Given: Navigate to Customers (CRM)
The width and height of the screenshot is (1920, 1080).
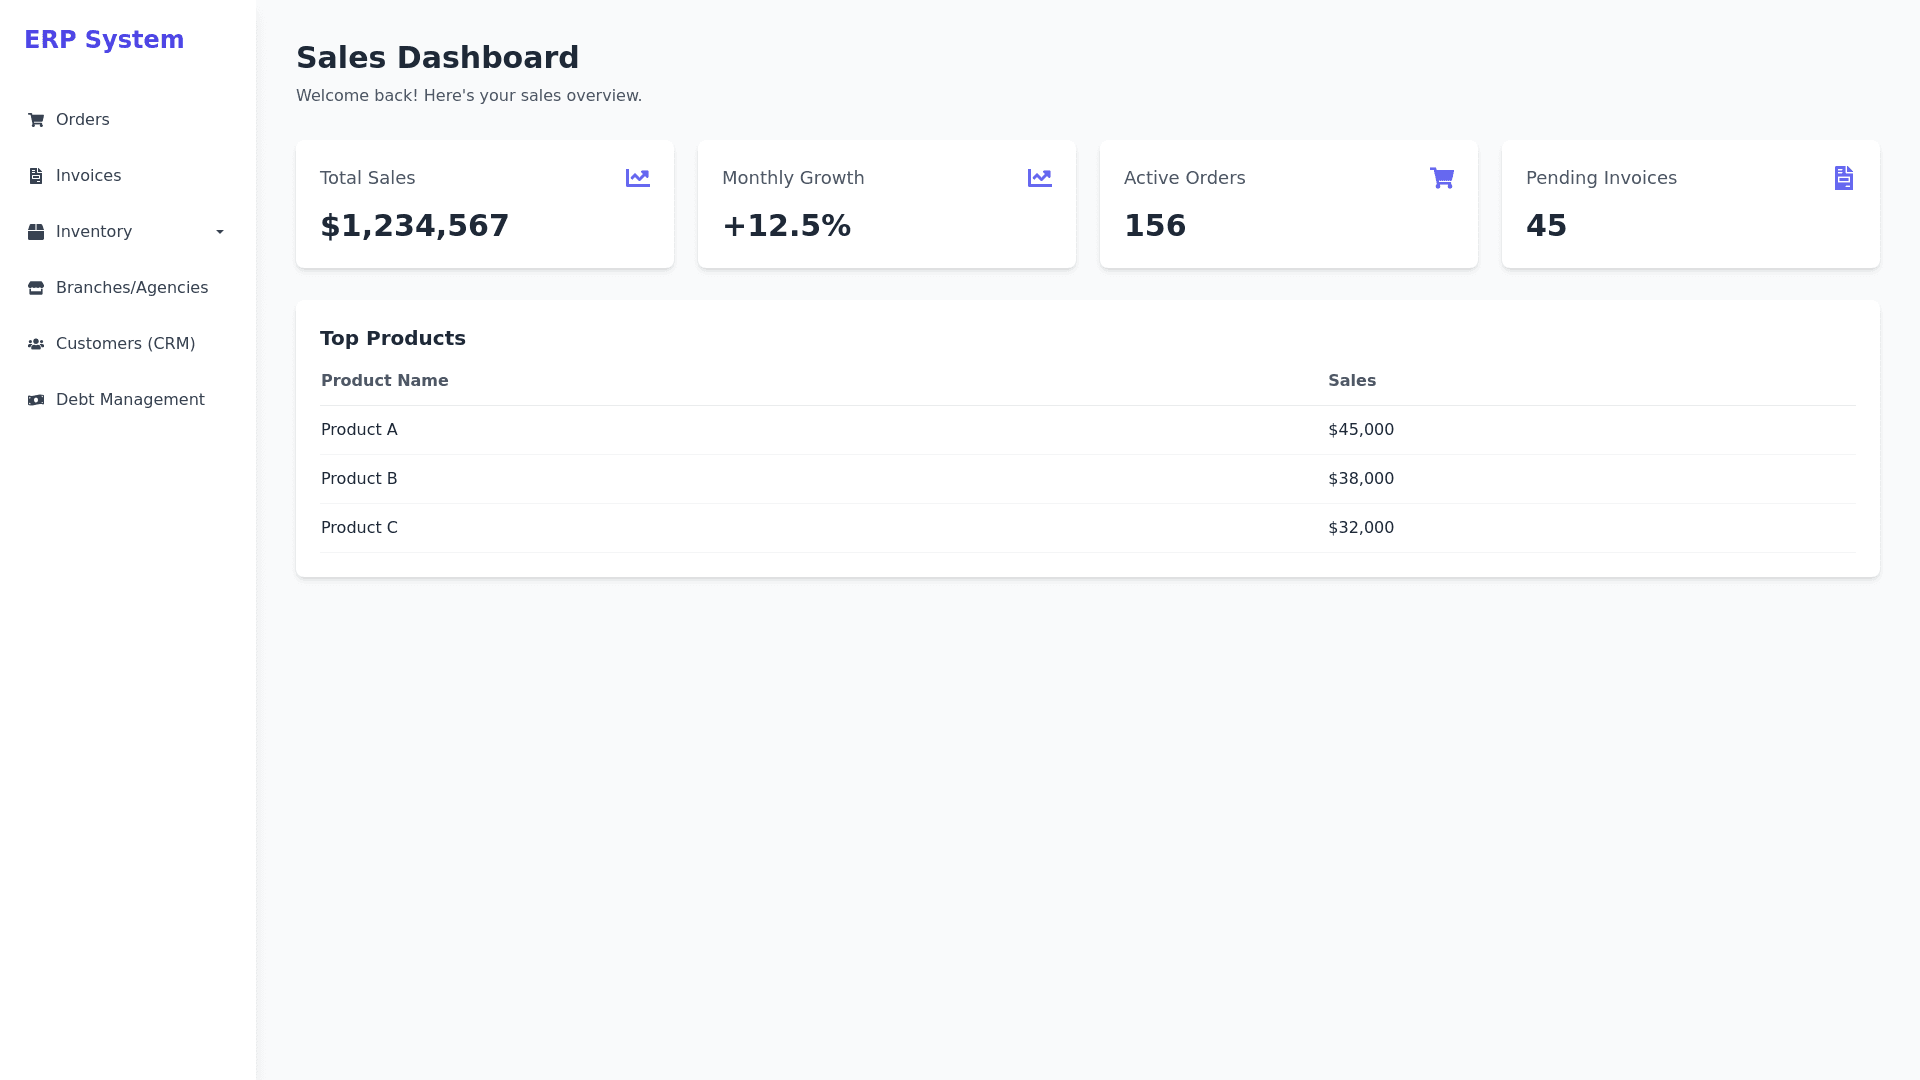Looking at the screenshot, I should [125, 343].
